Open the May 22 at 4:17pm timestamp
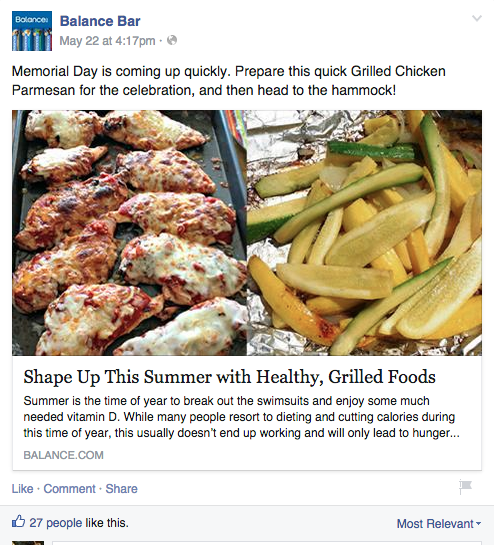The height and width of the screenshot is (545, 494). (x=107, y=41)
